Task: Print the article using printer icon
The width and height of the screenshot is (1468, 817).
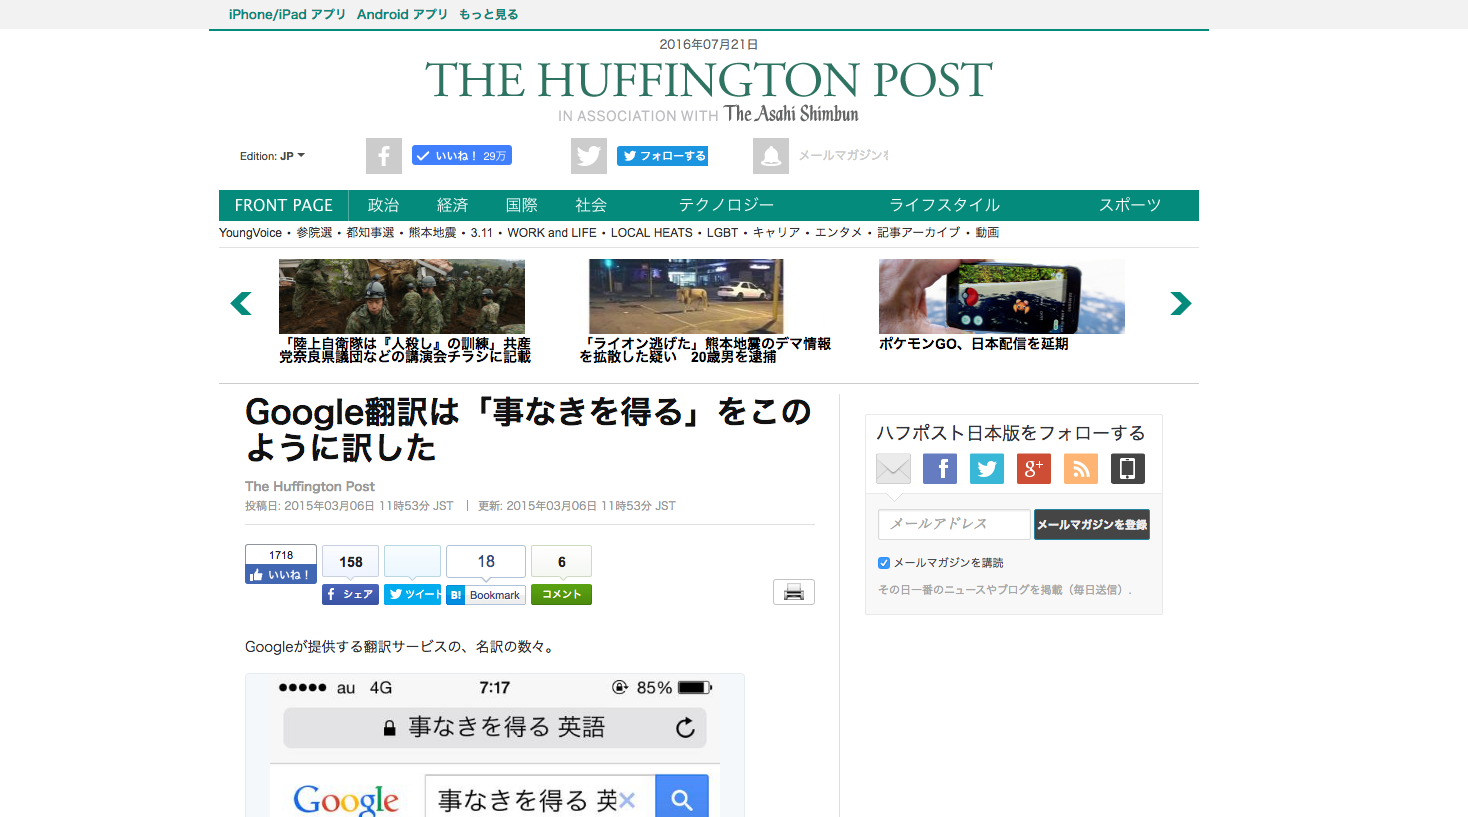Action: point(794,592)
